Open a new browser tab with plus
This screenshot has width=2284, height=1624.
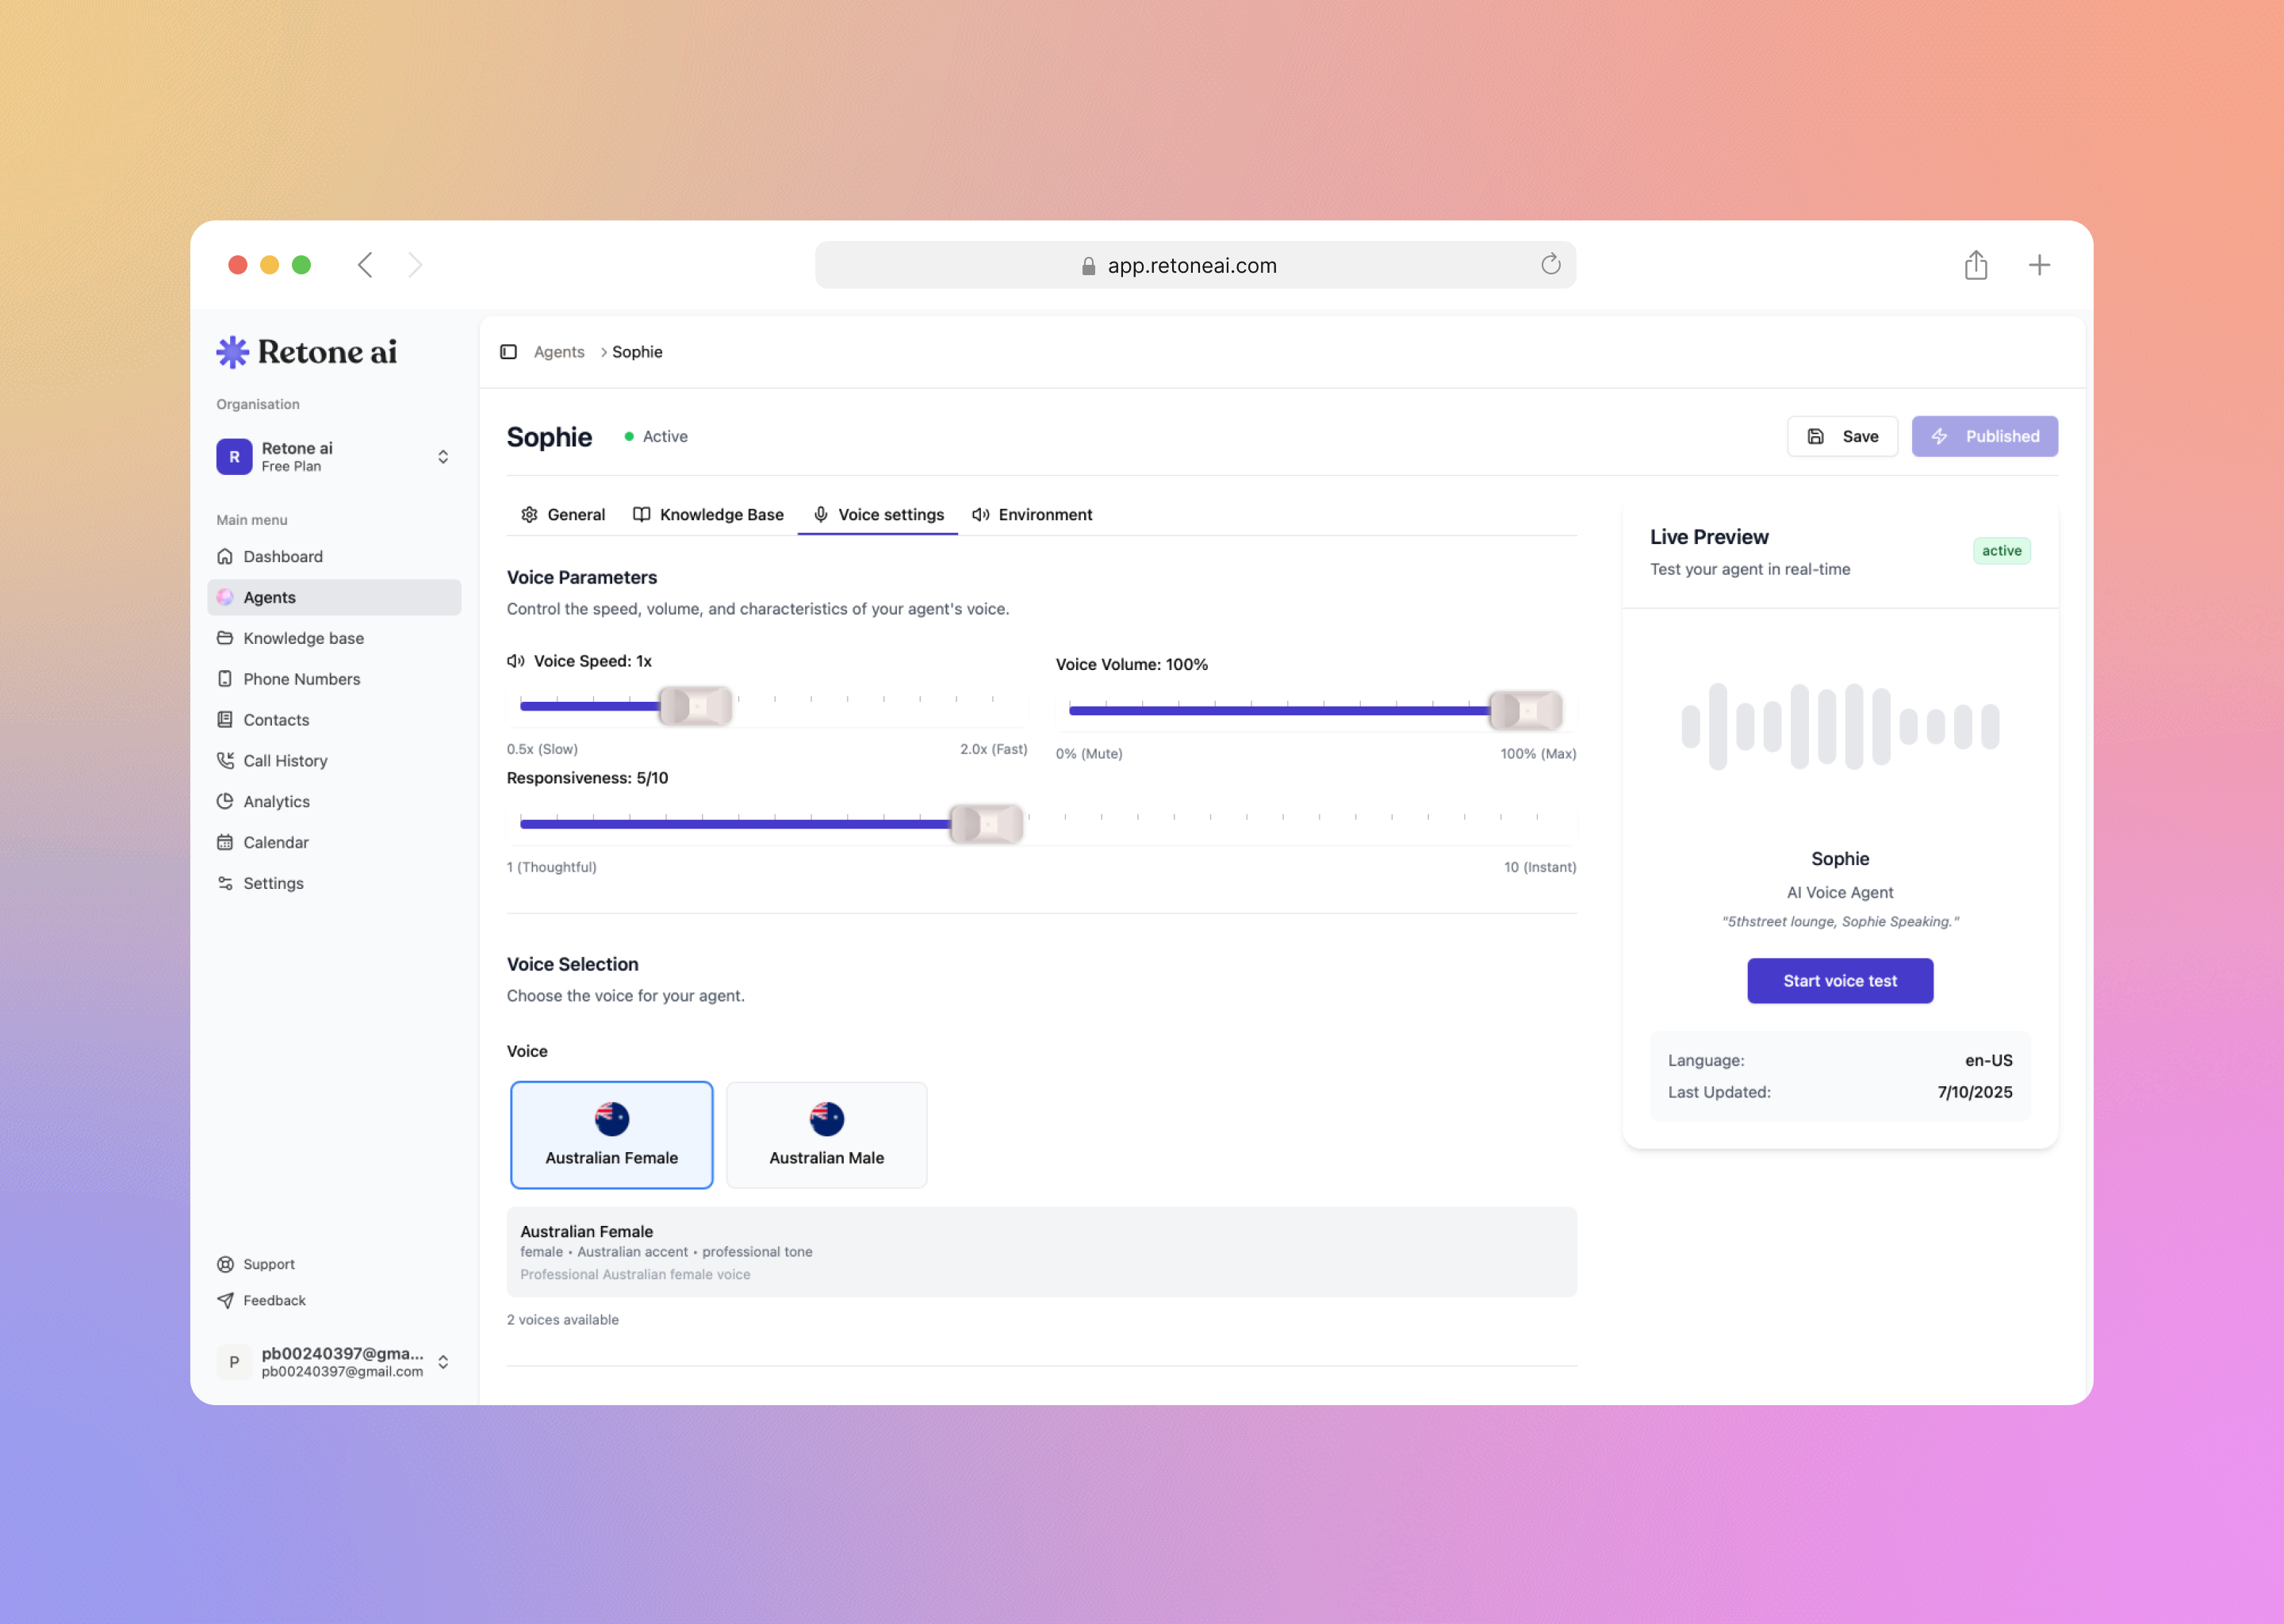tap(2039, 265)
